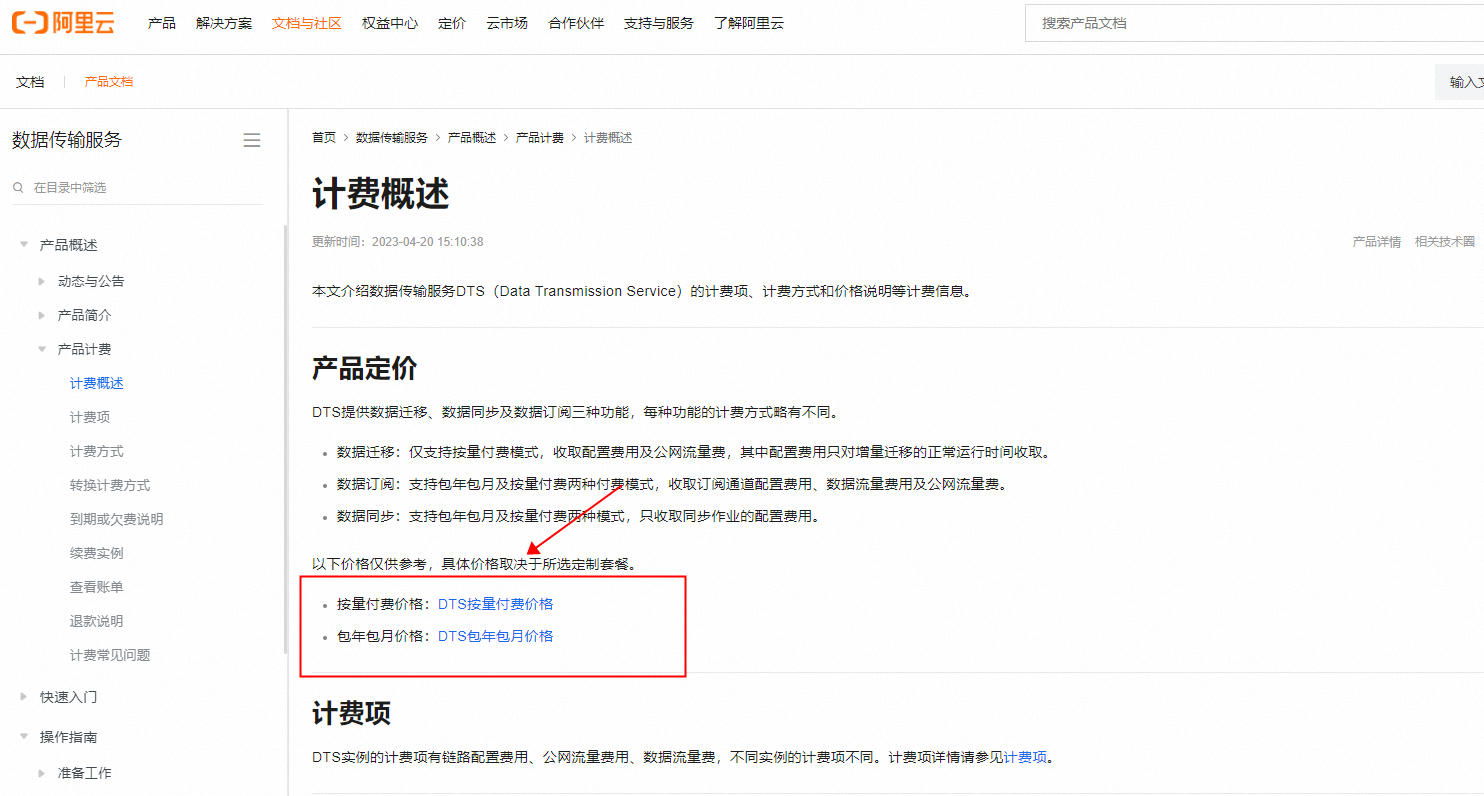The image size is (1484, 796).
Task: Click the 产品详情 link
Action: click(1377, 242)
